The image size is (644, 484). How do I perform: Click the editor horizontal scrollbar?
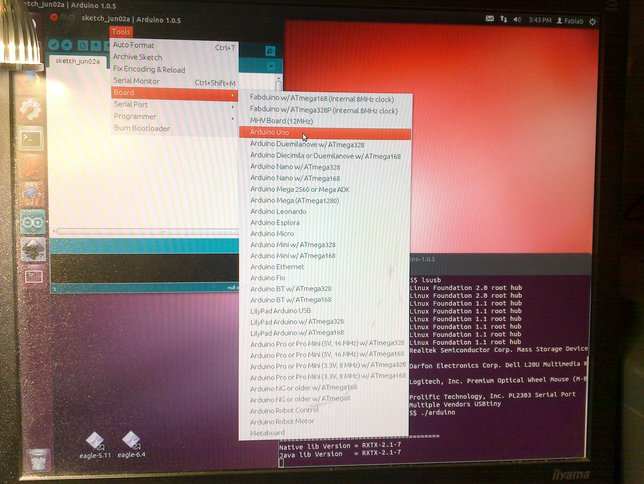click(x=146, y=232)
